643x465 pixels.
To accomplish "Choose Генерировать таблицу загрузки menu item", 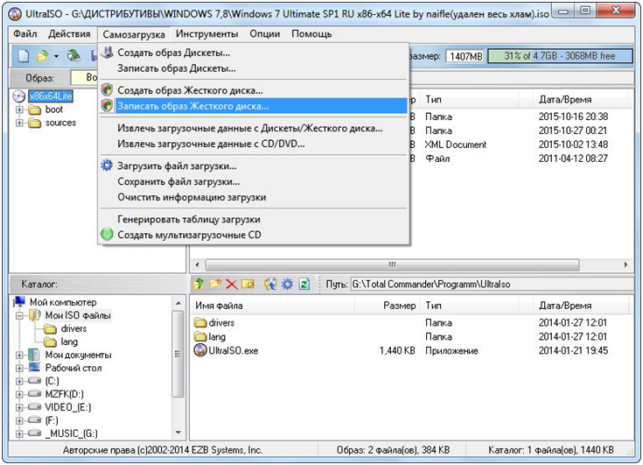I will 253,219.
